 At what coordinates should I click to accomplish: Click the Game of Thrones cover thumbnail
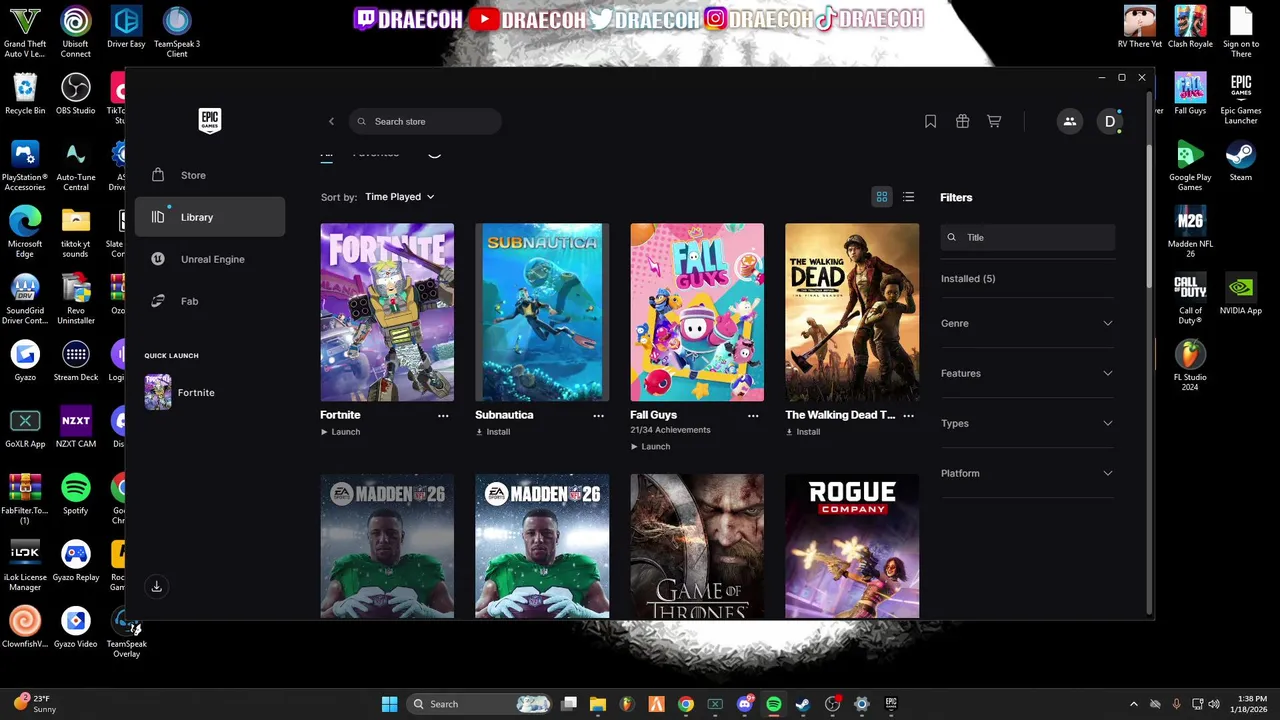[697, 546]
